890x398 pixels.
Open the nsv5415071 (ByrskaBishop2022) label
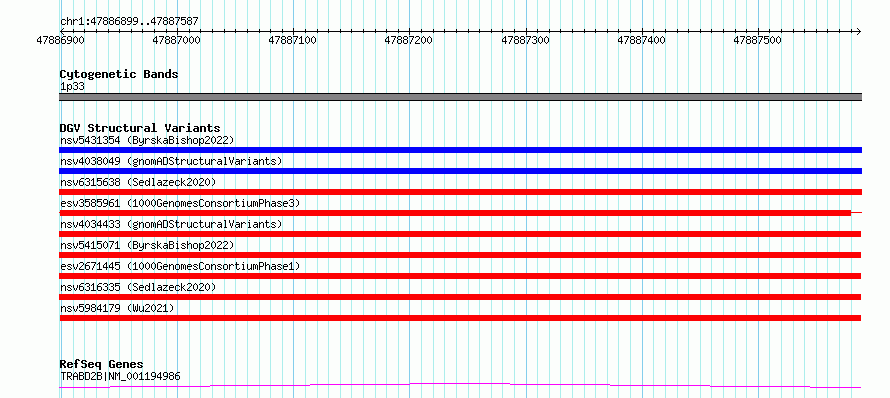[146, 245]
